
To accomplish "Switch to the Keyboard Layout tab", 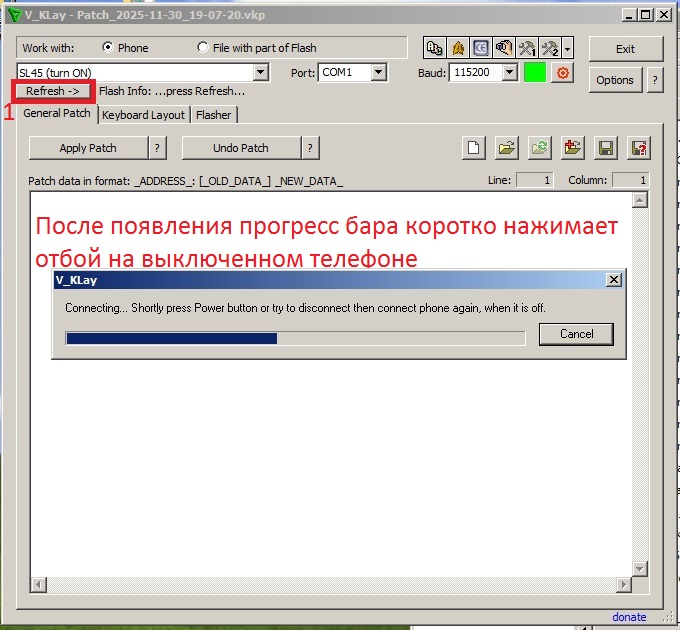I will pos(143,115).
